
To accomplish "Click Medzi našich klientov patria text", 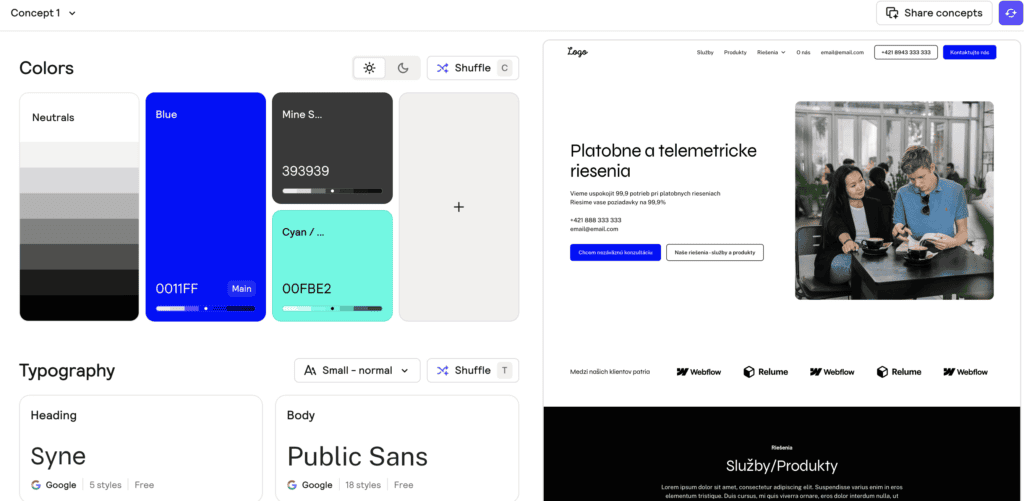I will pos(610,372).
